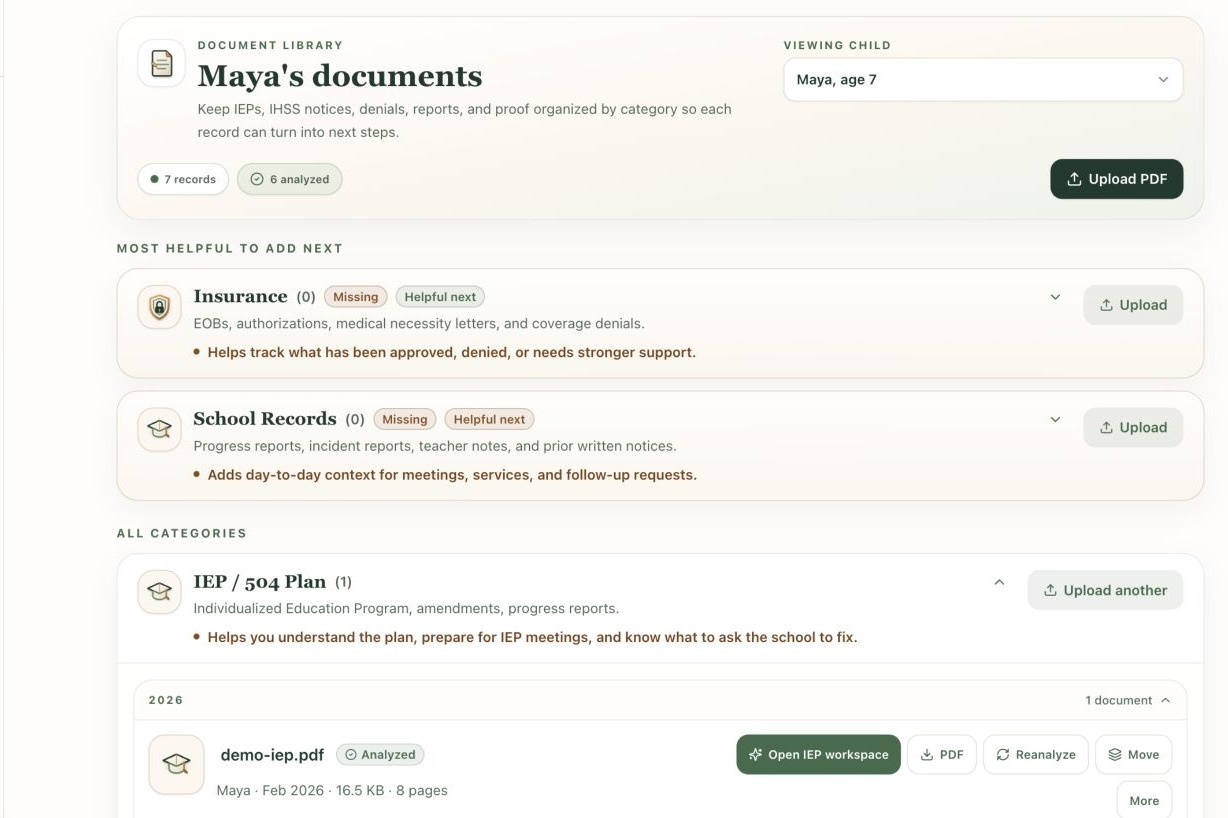
Task: Open the More options for demo-iep.pdf
Action: pos(1144,800)
